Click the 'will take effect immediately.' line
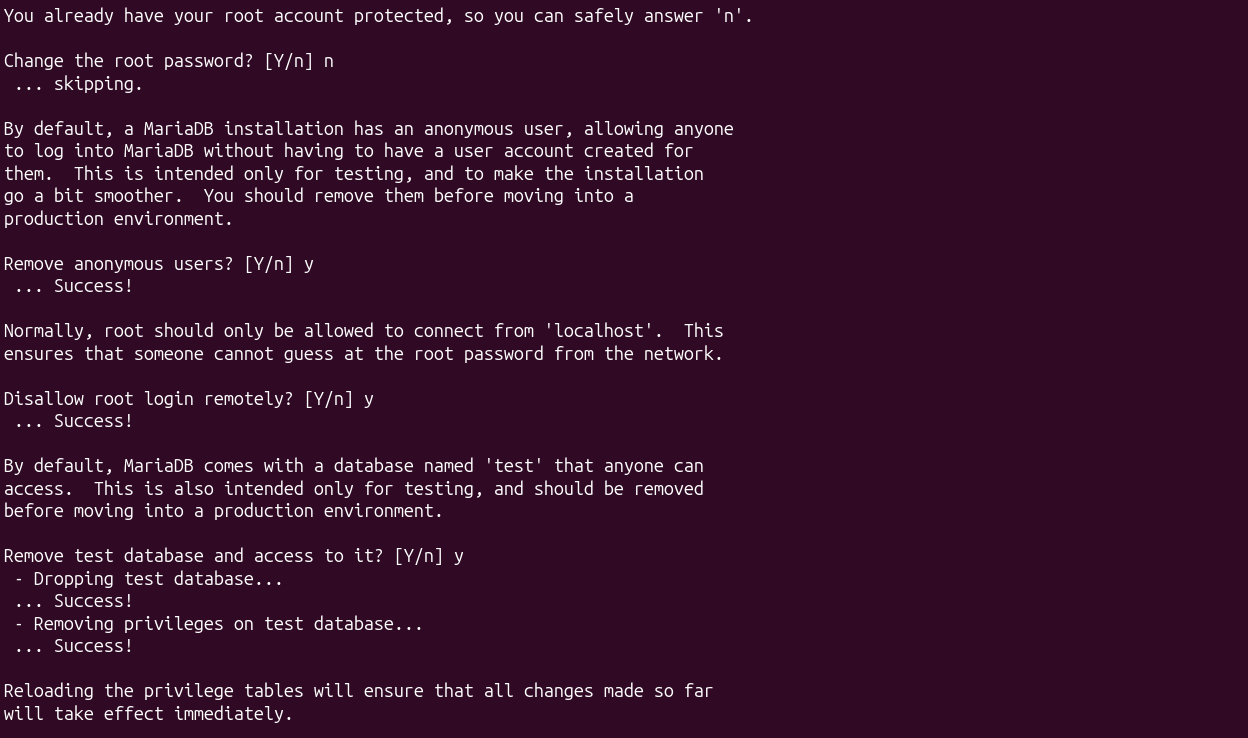The image size is (1248, 738). click(148, 714)
